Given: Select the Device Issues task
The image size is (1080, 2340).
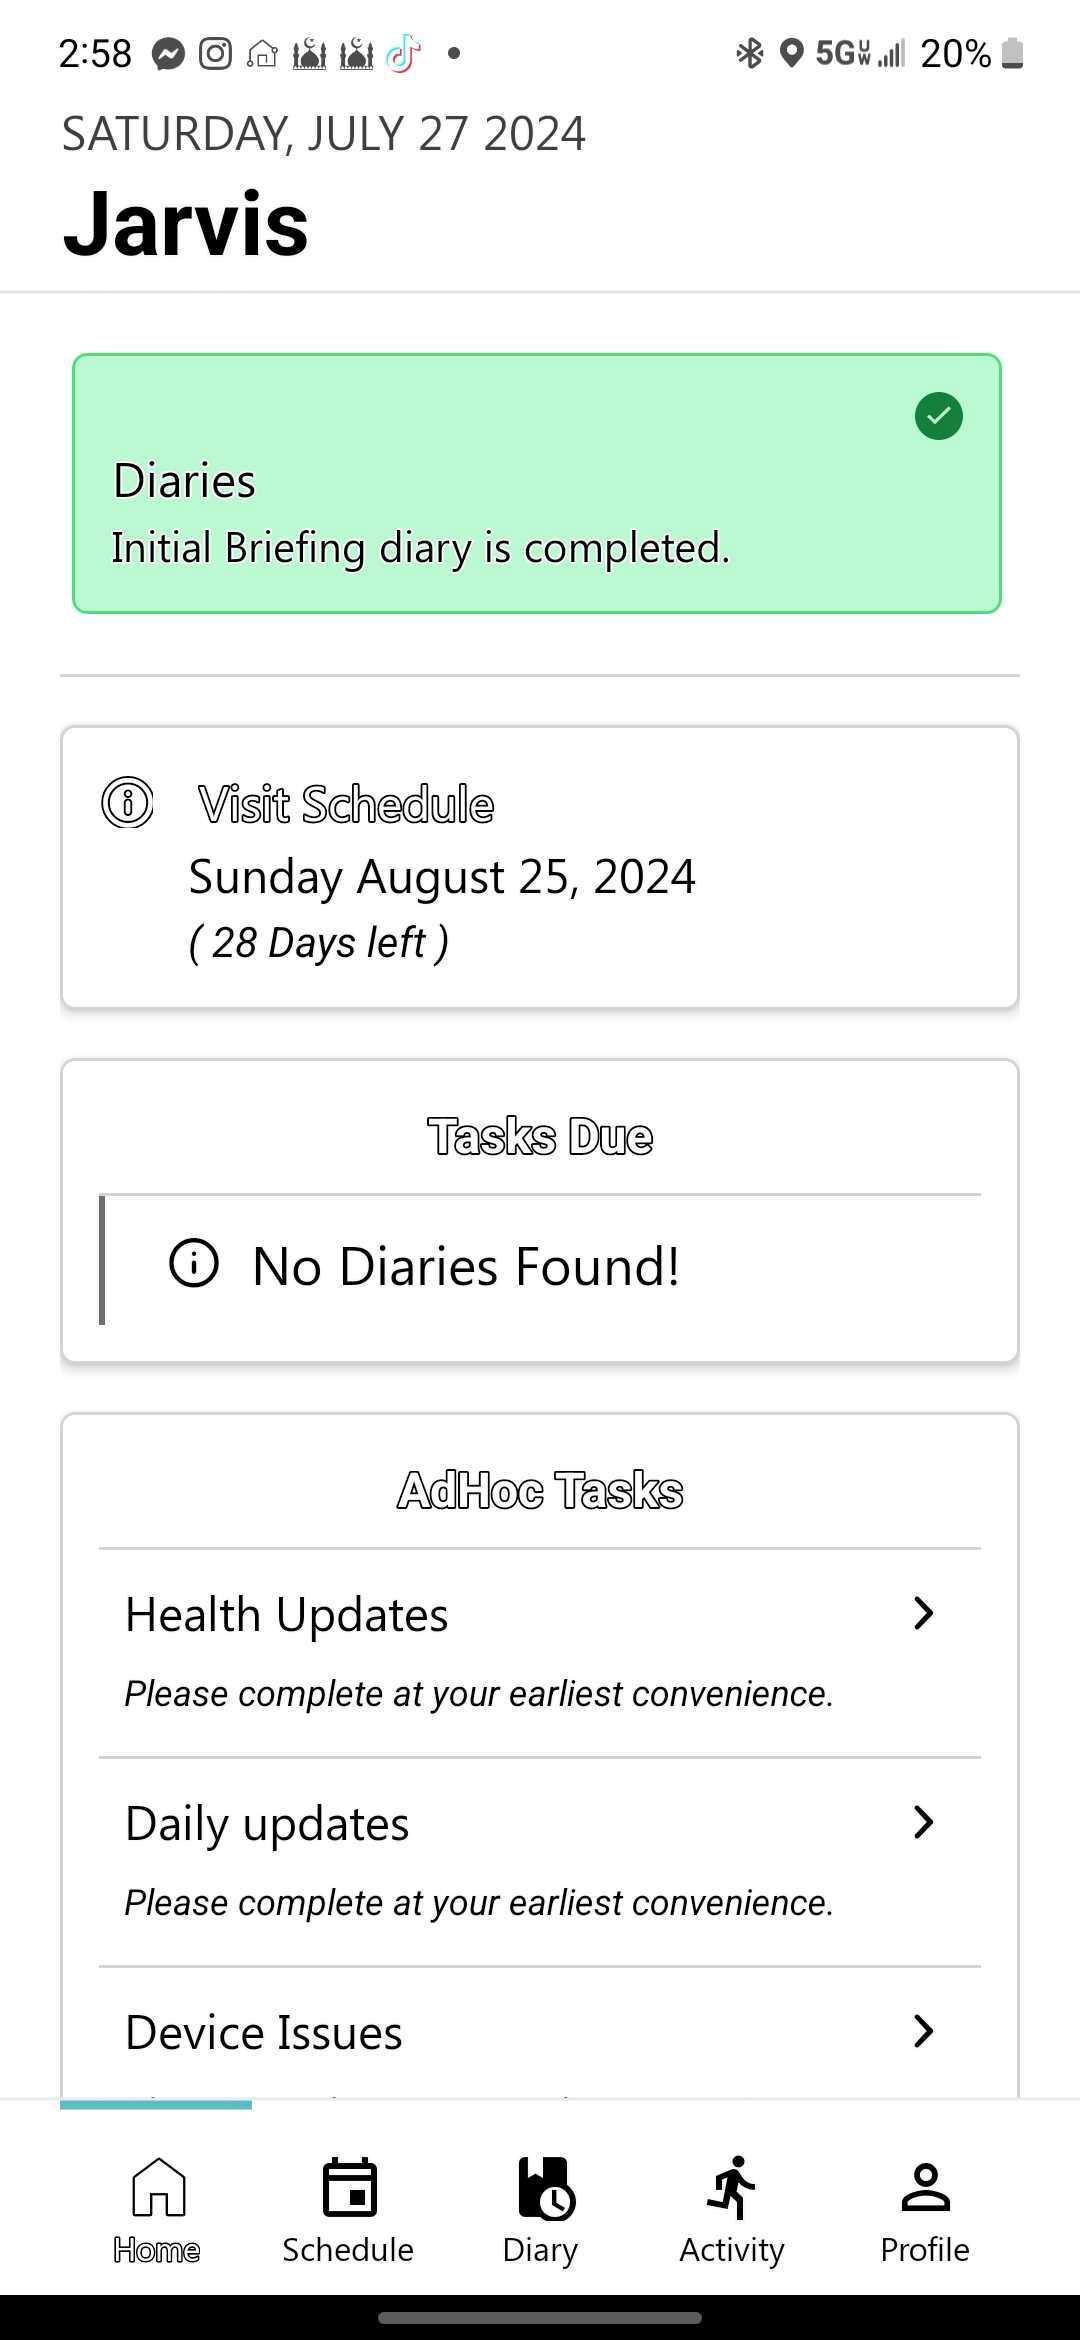Looking at the screenshot, I should tap(264, 2033).
